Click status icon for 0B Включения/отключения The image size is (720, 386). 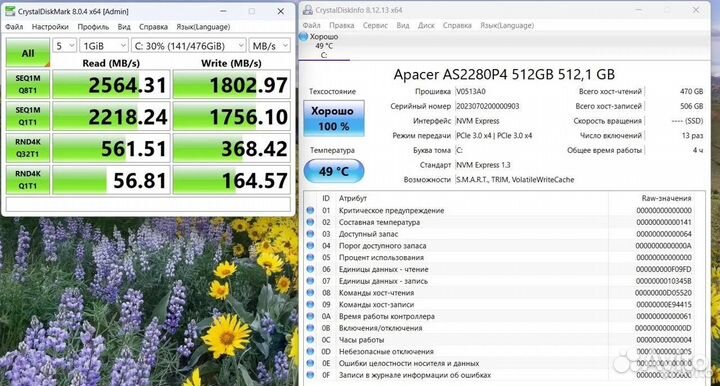pyautogui.click(x=310, y=328)
